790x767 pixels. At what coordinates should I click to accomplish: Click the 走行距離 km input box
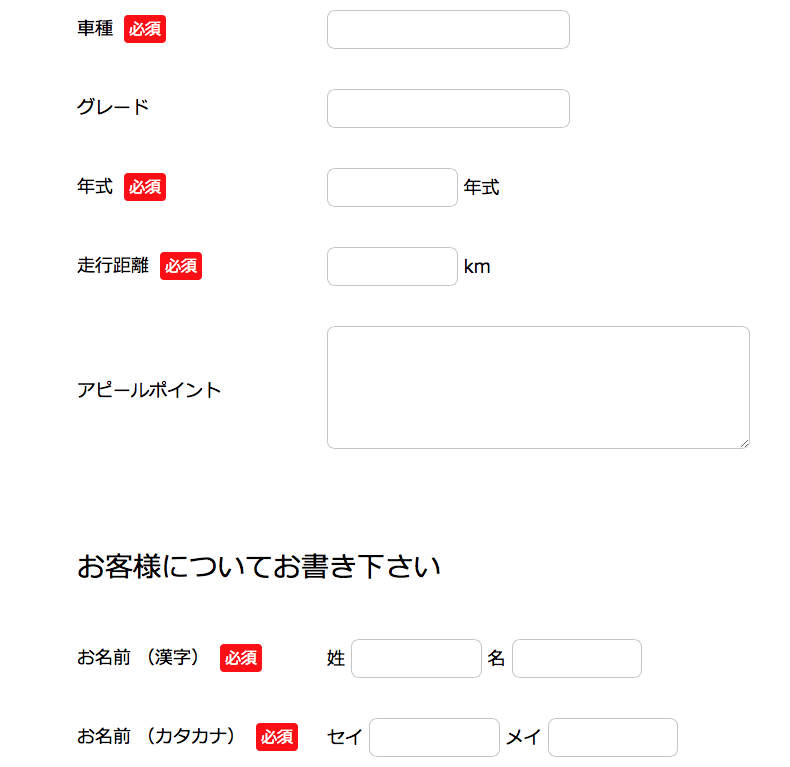392,266
